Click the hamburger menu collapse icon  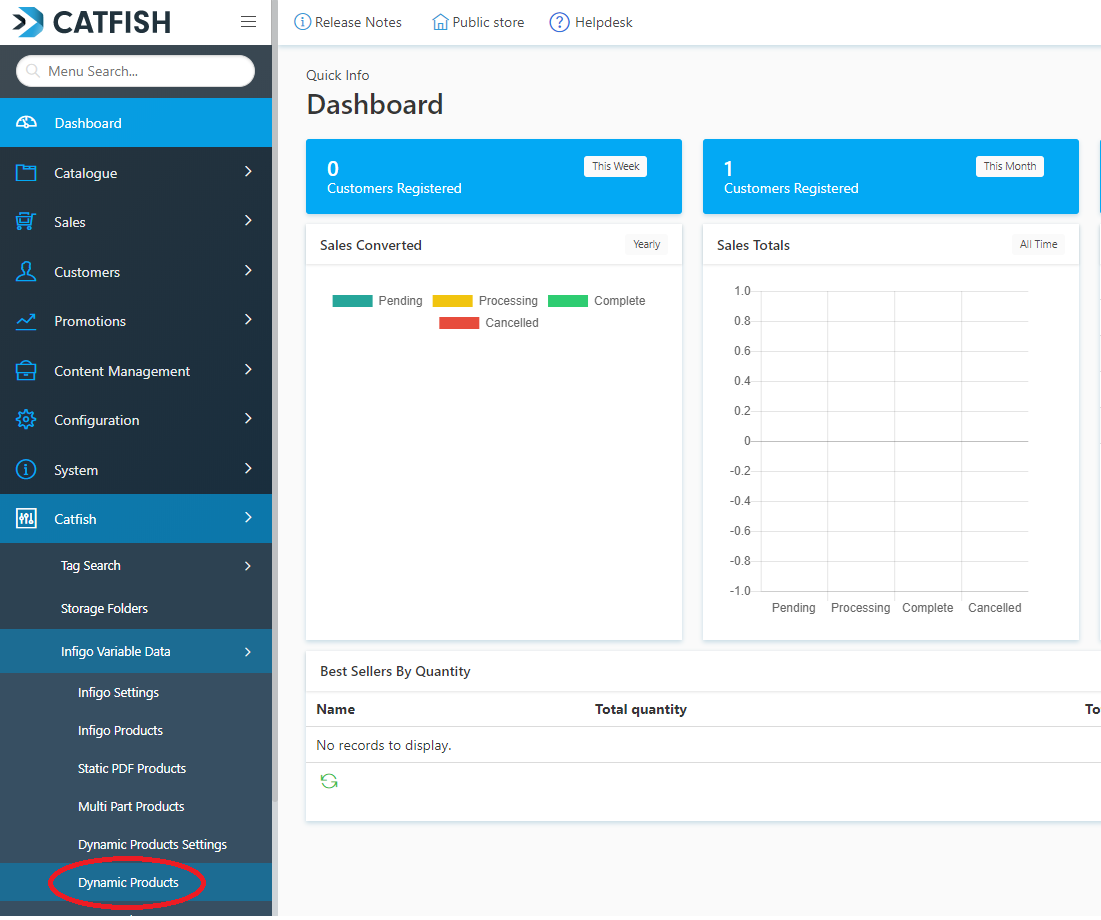coord(249,22)
